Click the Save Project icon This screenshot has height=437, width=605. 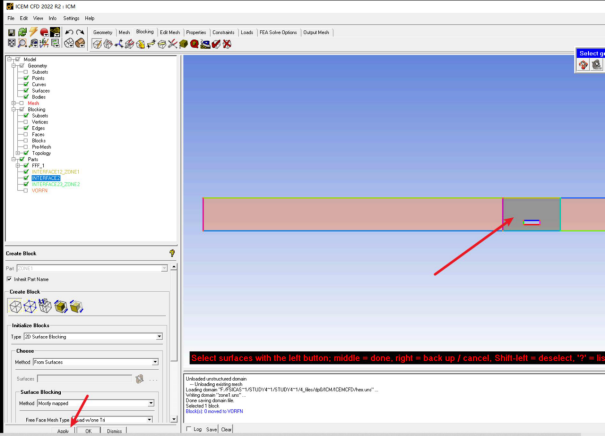coord(11,32)
